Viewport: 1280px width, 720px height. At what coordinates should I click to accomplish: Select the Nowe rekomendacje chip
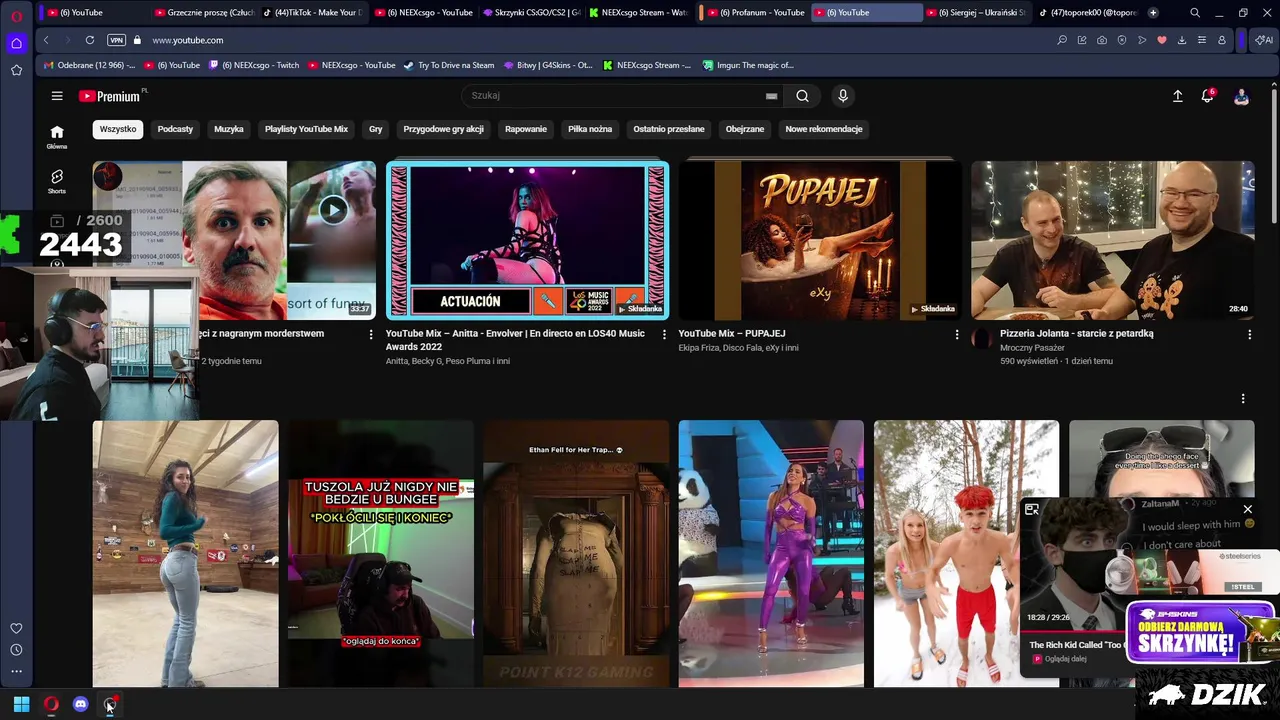point(824,129)
